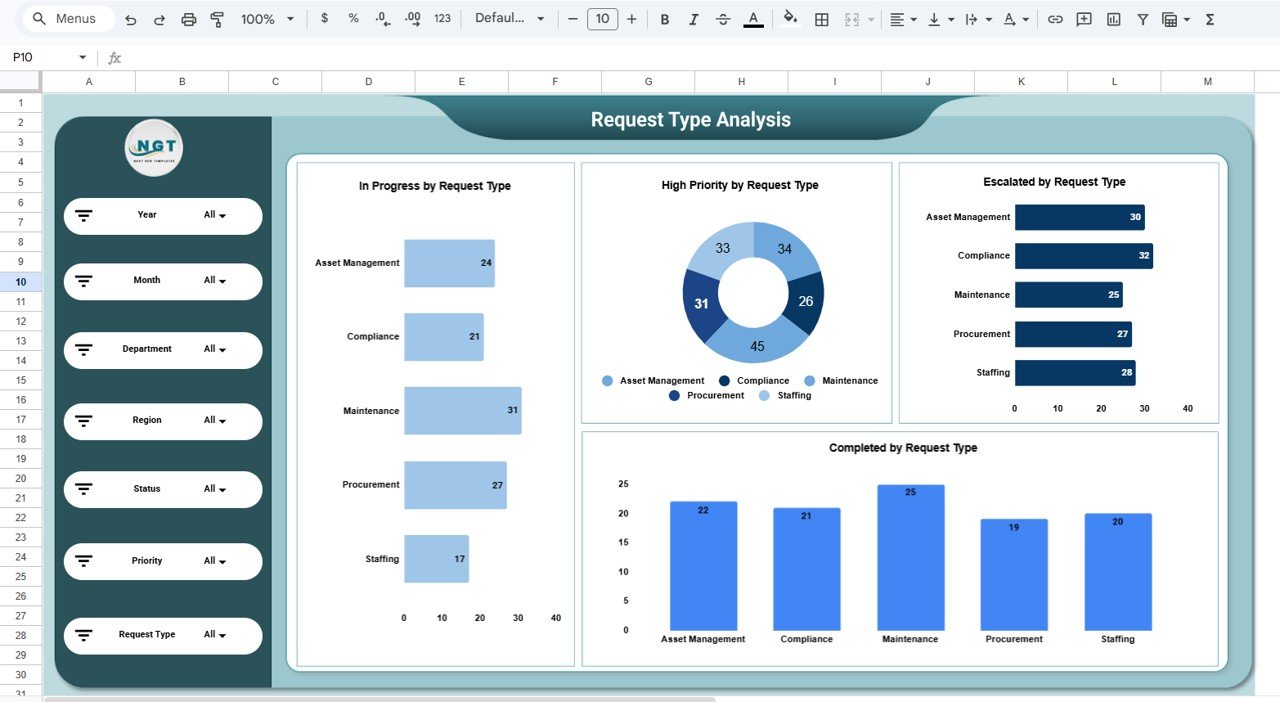1280x702 pixels.
Task: Open the Month filter All dropdown
Action: click(214, 281)
